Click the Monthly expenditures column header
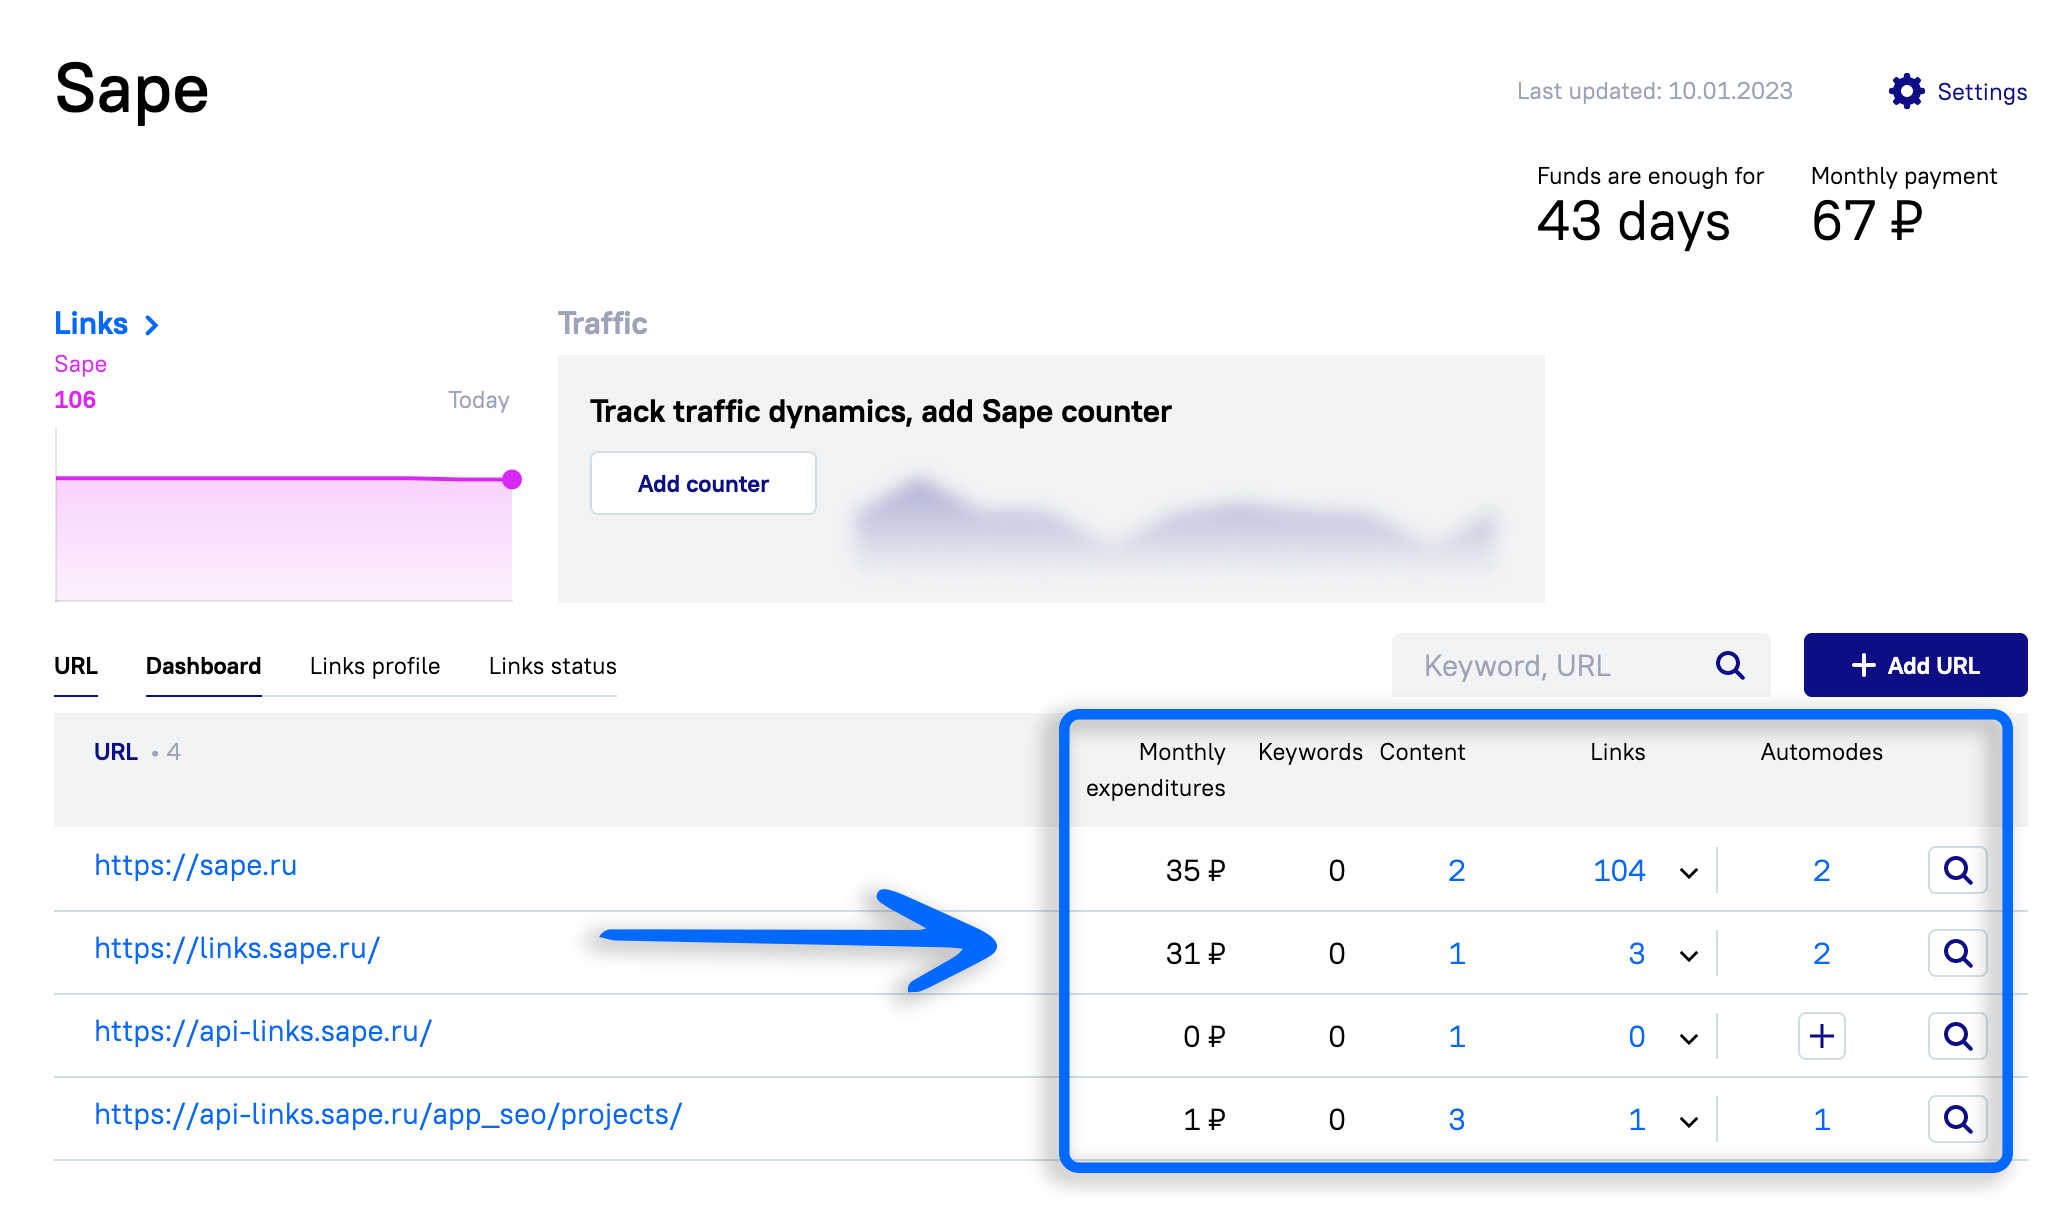Screen dimensions: 2055x1217 click(1156, 770)
